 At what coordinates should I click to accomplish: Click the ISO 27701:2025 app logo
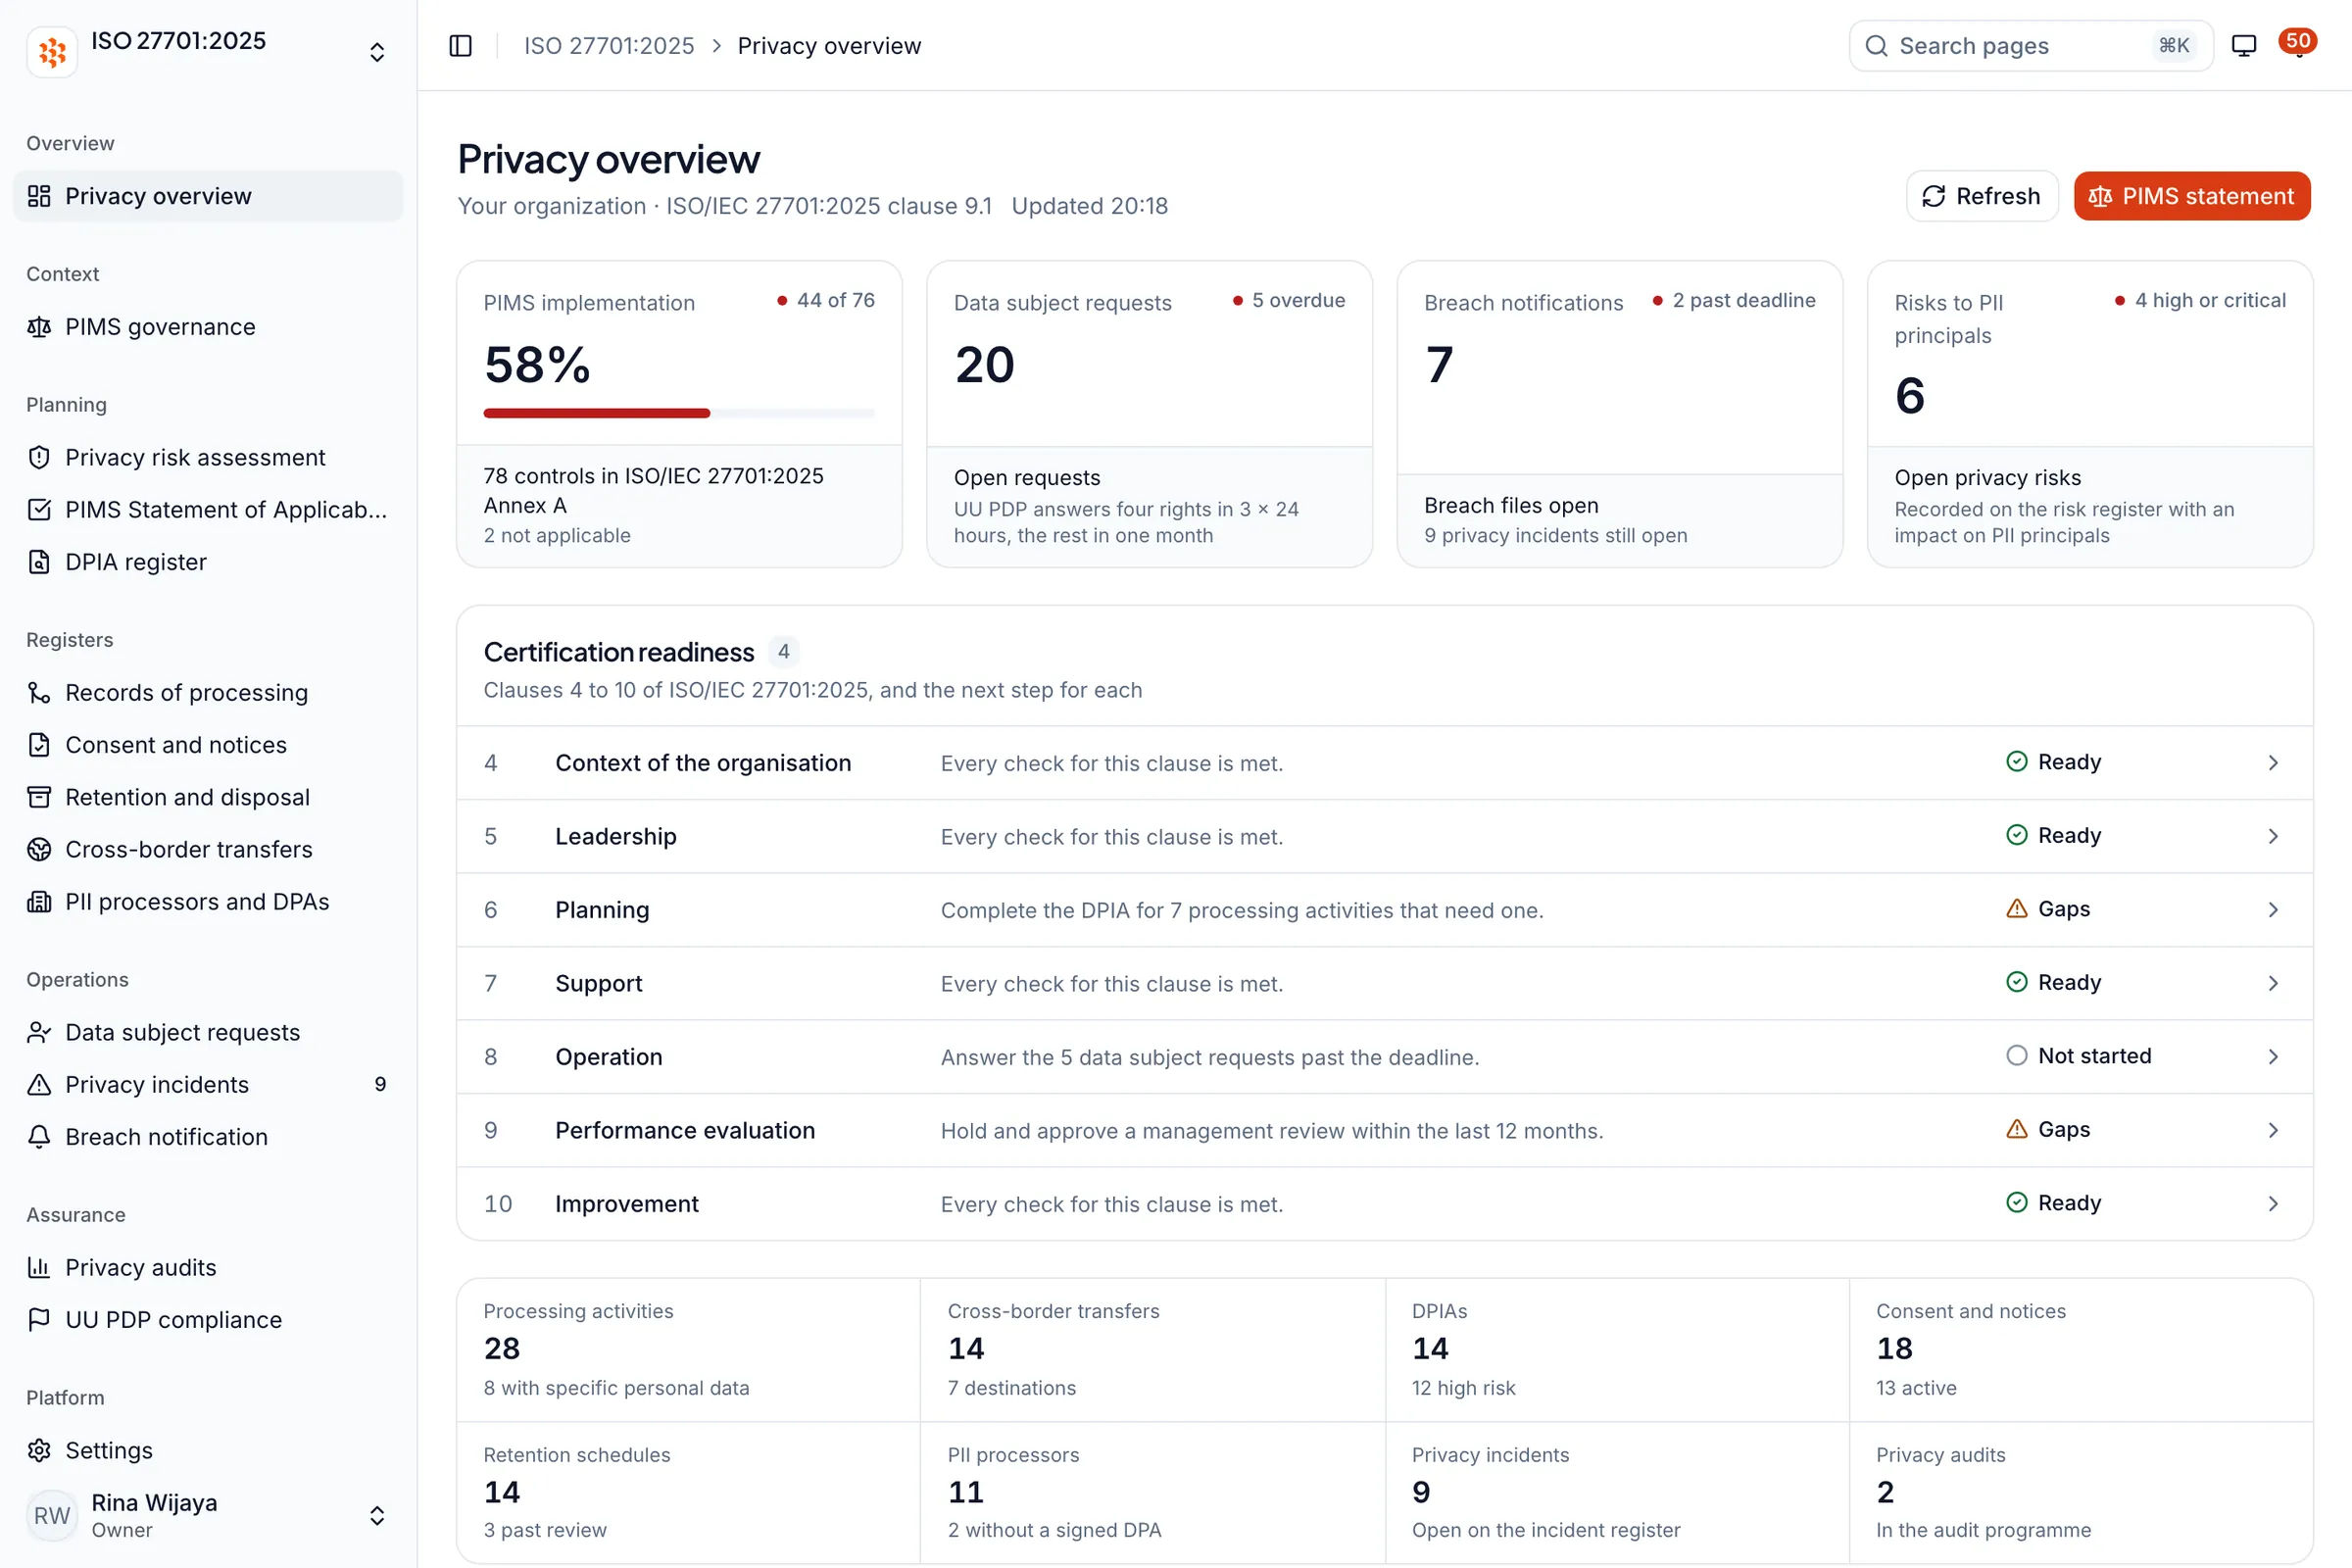52,52
